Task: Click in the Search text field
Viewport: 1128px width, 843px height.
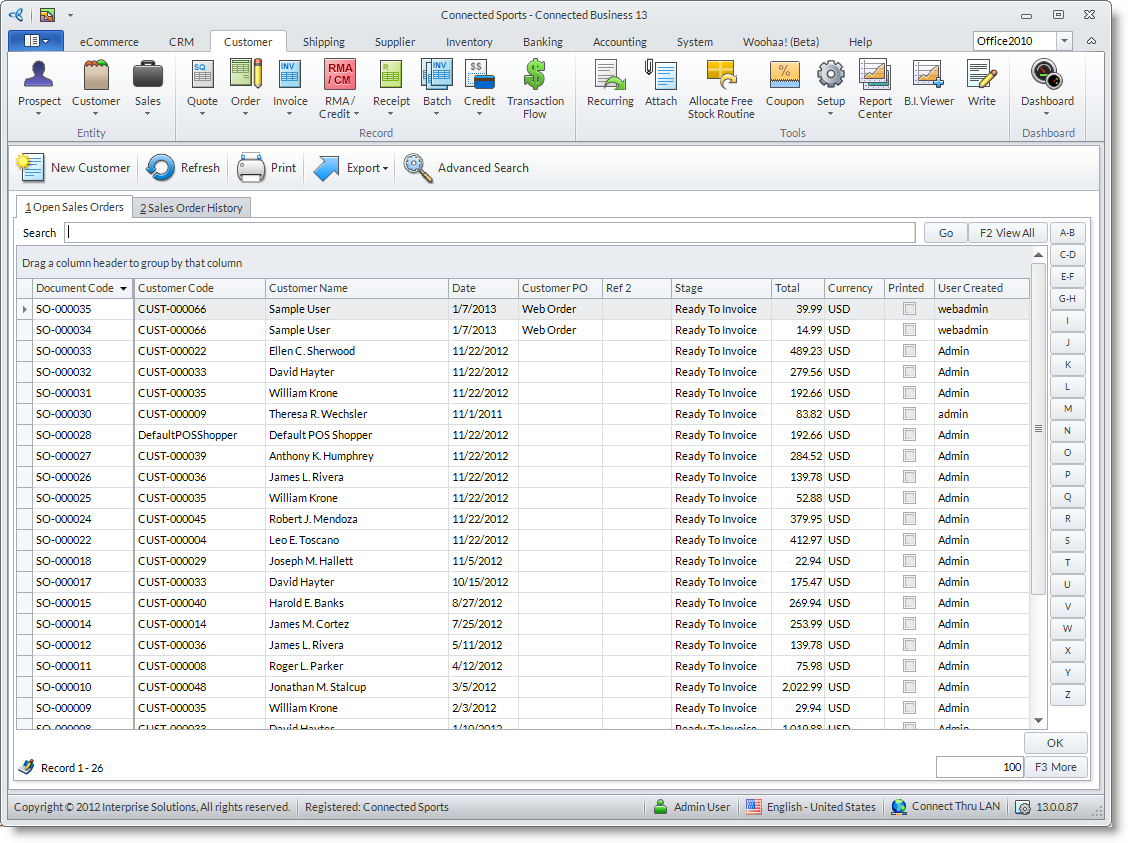Action: pos(490,233)
